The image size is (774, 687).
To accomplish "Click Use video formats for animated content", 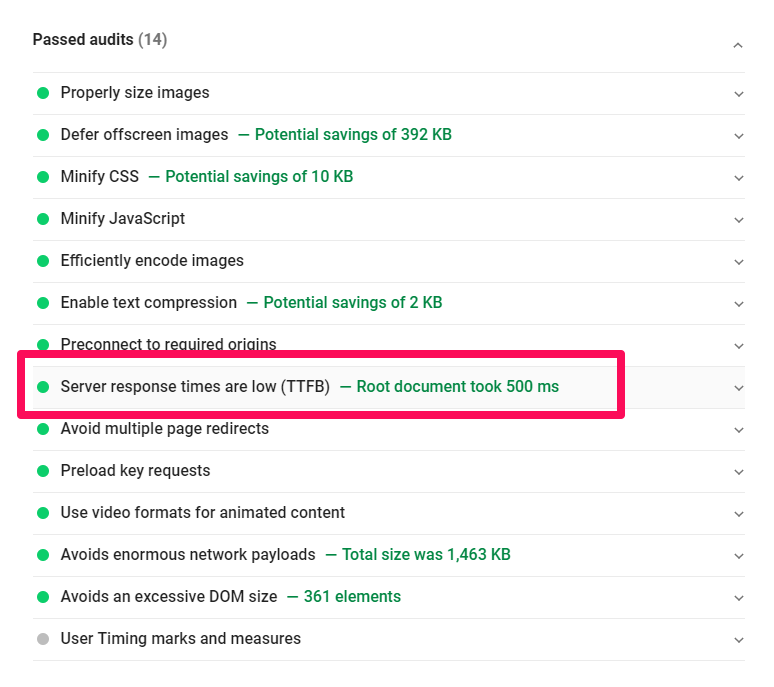I will (202, 513).
